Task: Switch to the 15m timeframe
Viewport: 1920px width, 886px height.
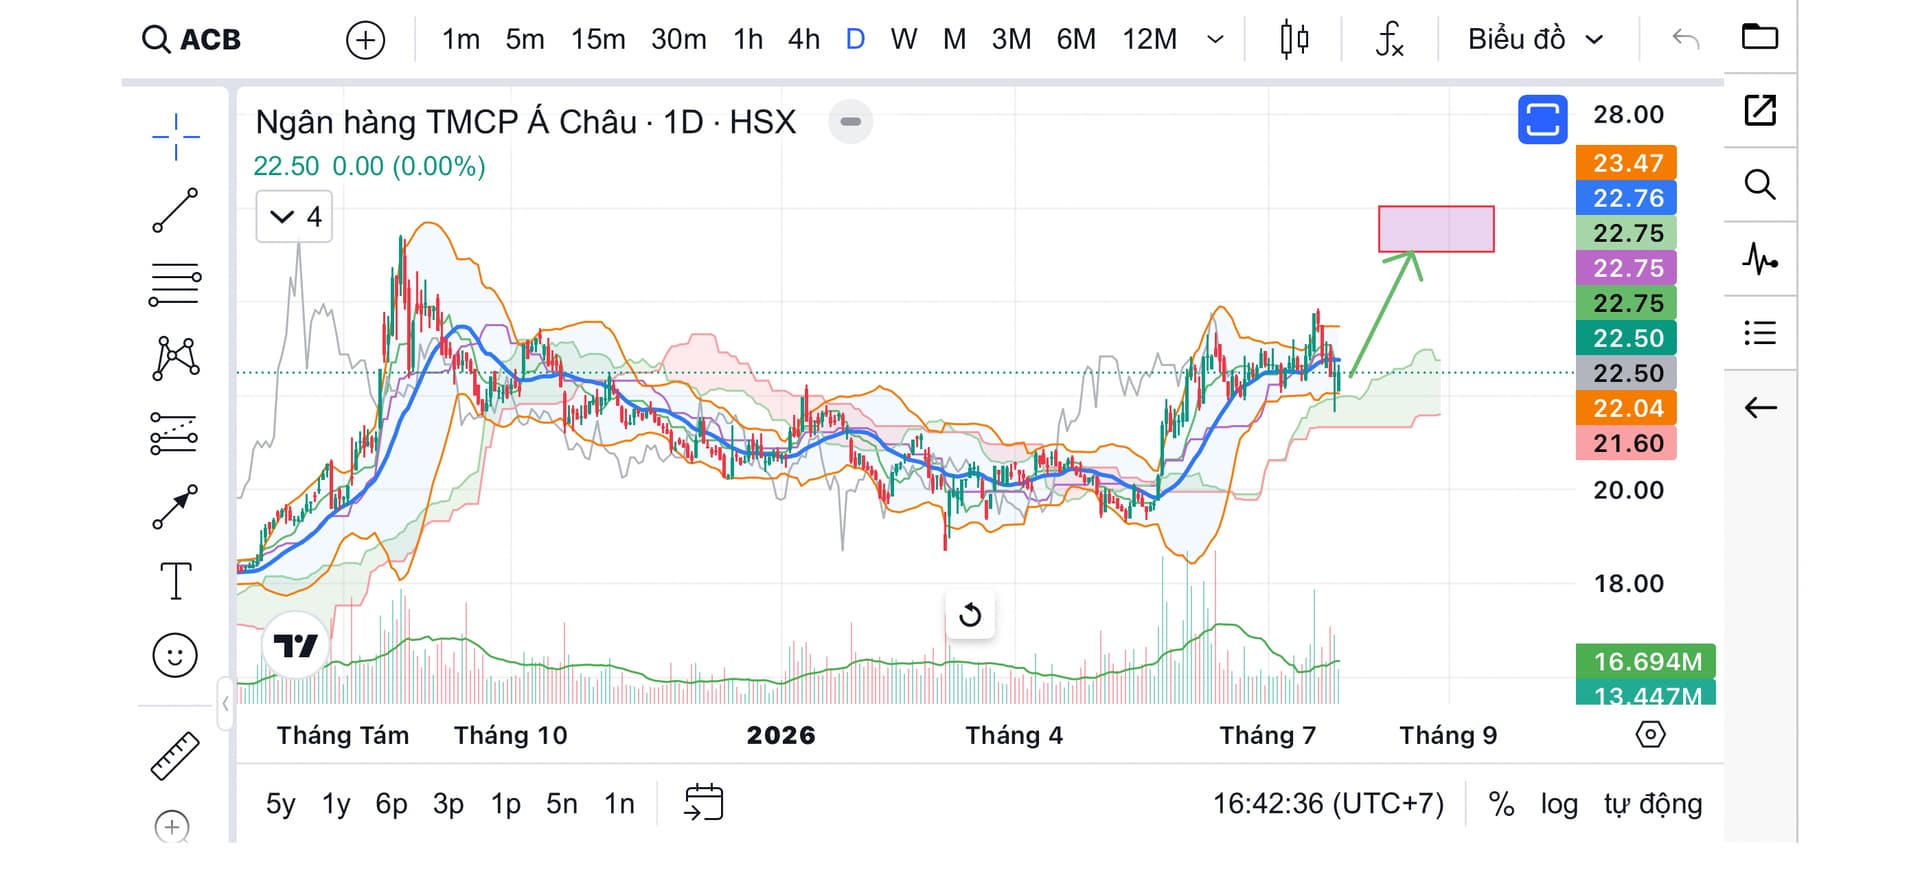Action: tap(598, 40)
